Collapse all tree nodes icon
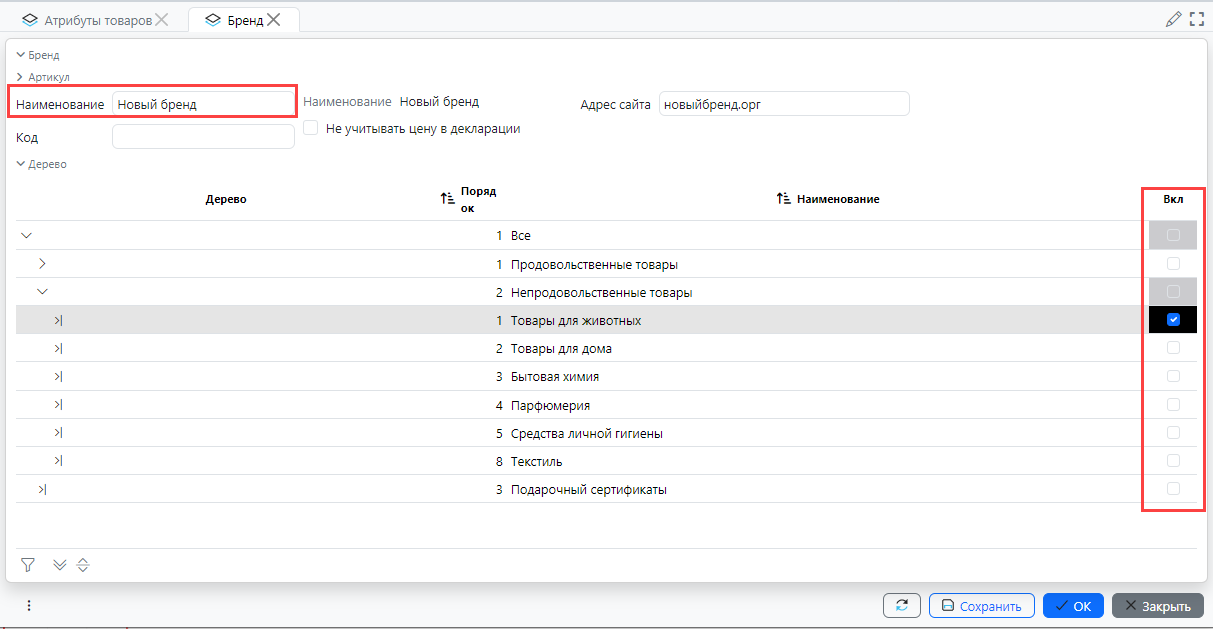 tap(83, 565)
